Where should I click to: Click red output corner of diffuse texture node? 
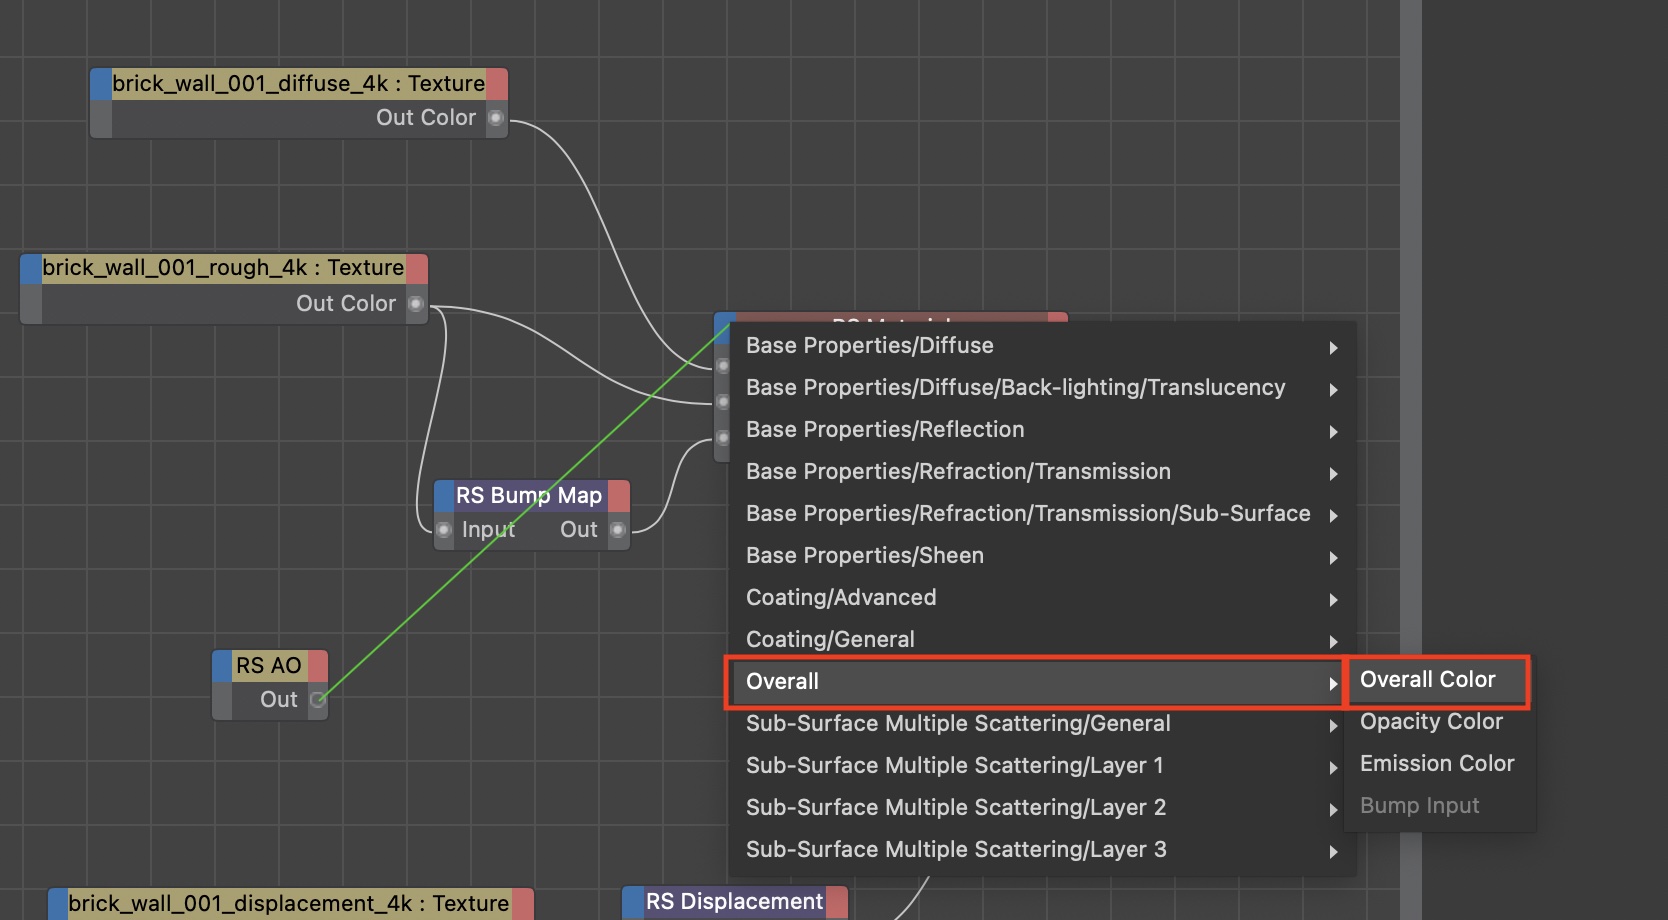(497, 84)
